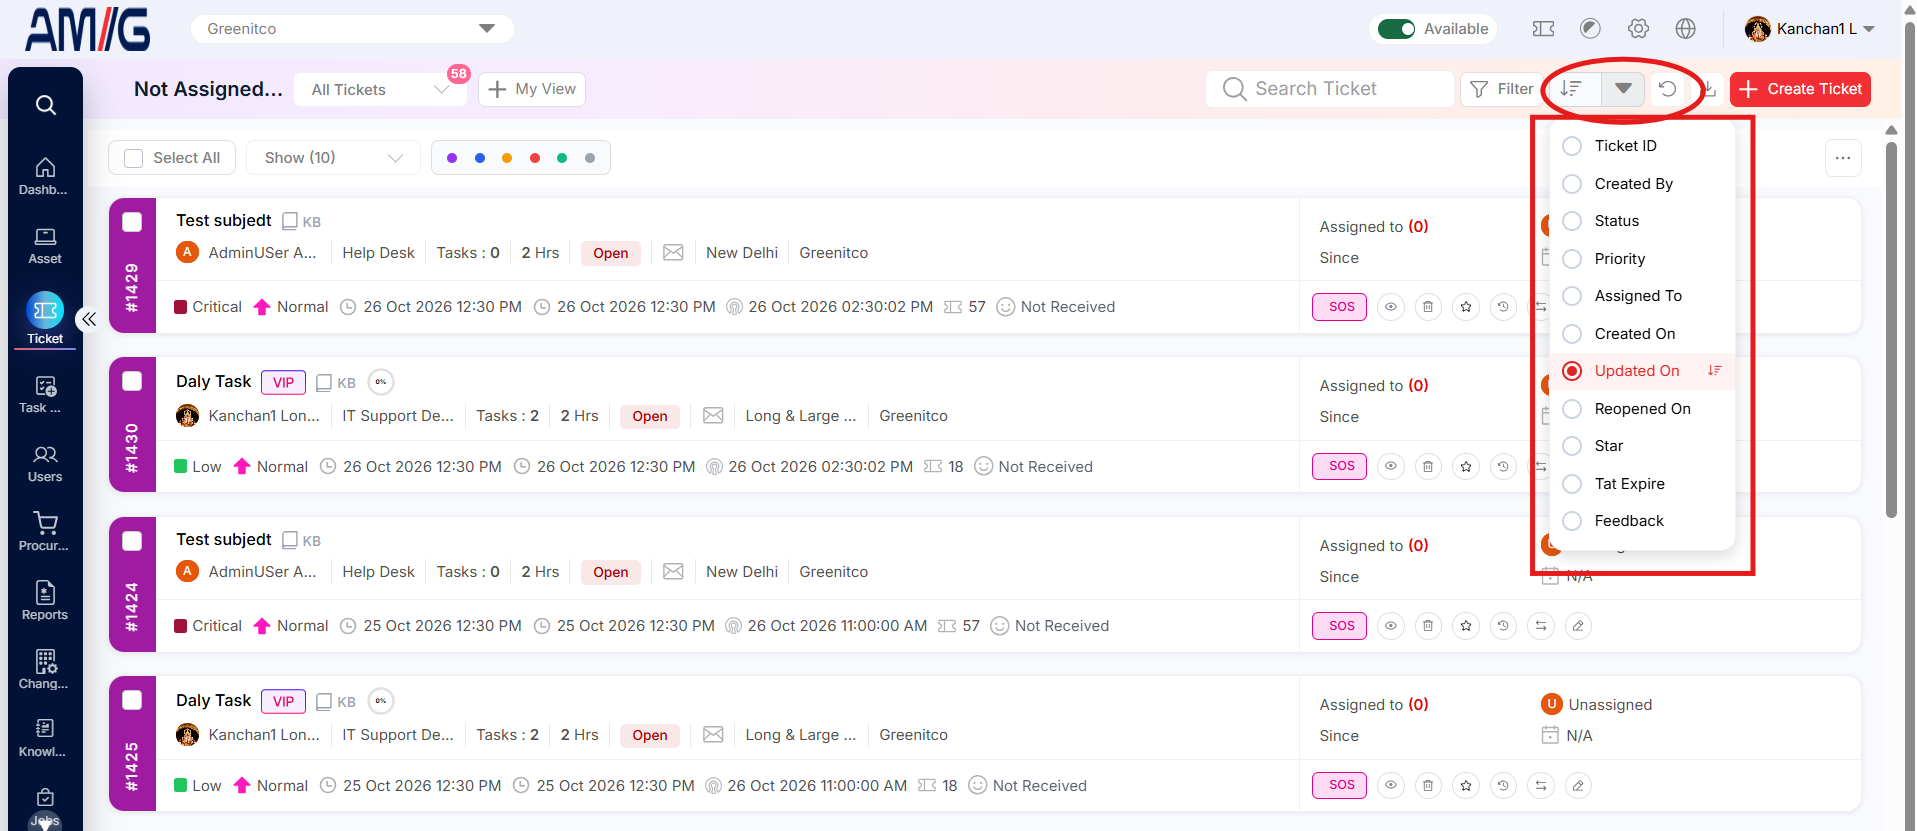
Task: Tick the checkbox for ticket #1429
Action: pyautogui.click(x=132, y=222)
